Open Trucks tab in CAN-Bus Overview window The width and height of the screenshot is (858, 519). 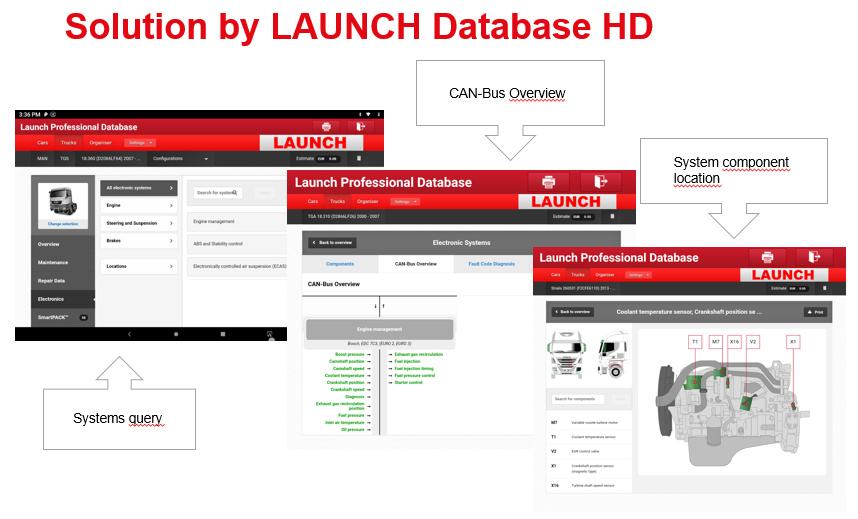point(337,201)
